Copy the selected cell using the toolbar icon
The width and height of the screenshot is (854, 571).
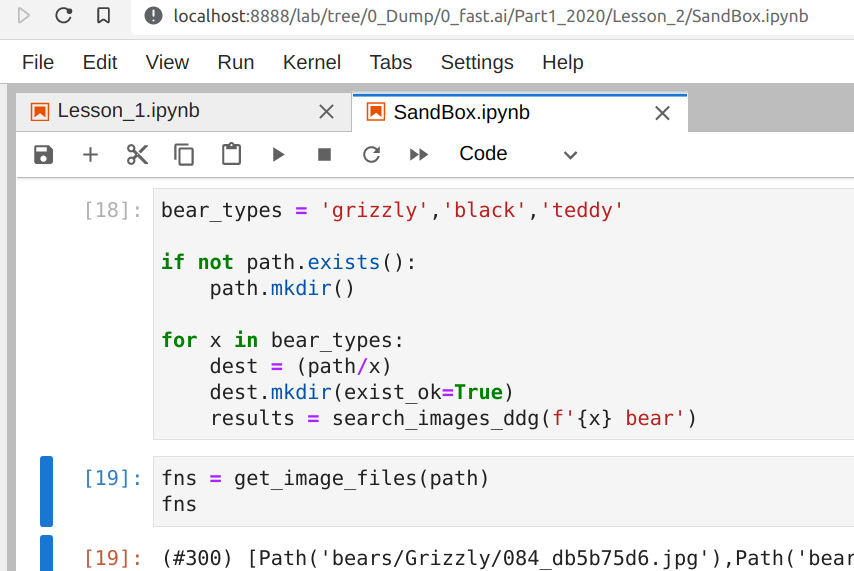point(184,154)
